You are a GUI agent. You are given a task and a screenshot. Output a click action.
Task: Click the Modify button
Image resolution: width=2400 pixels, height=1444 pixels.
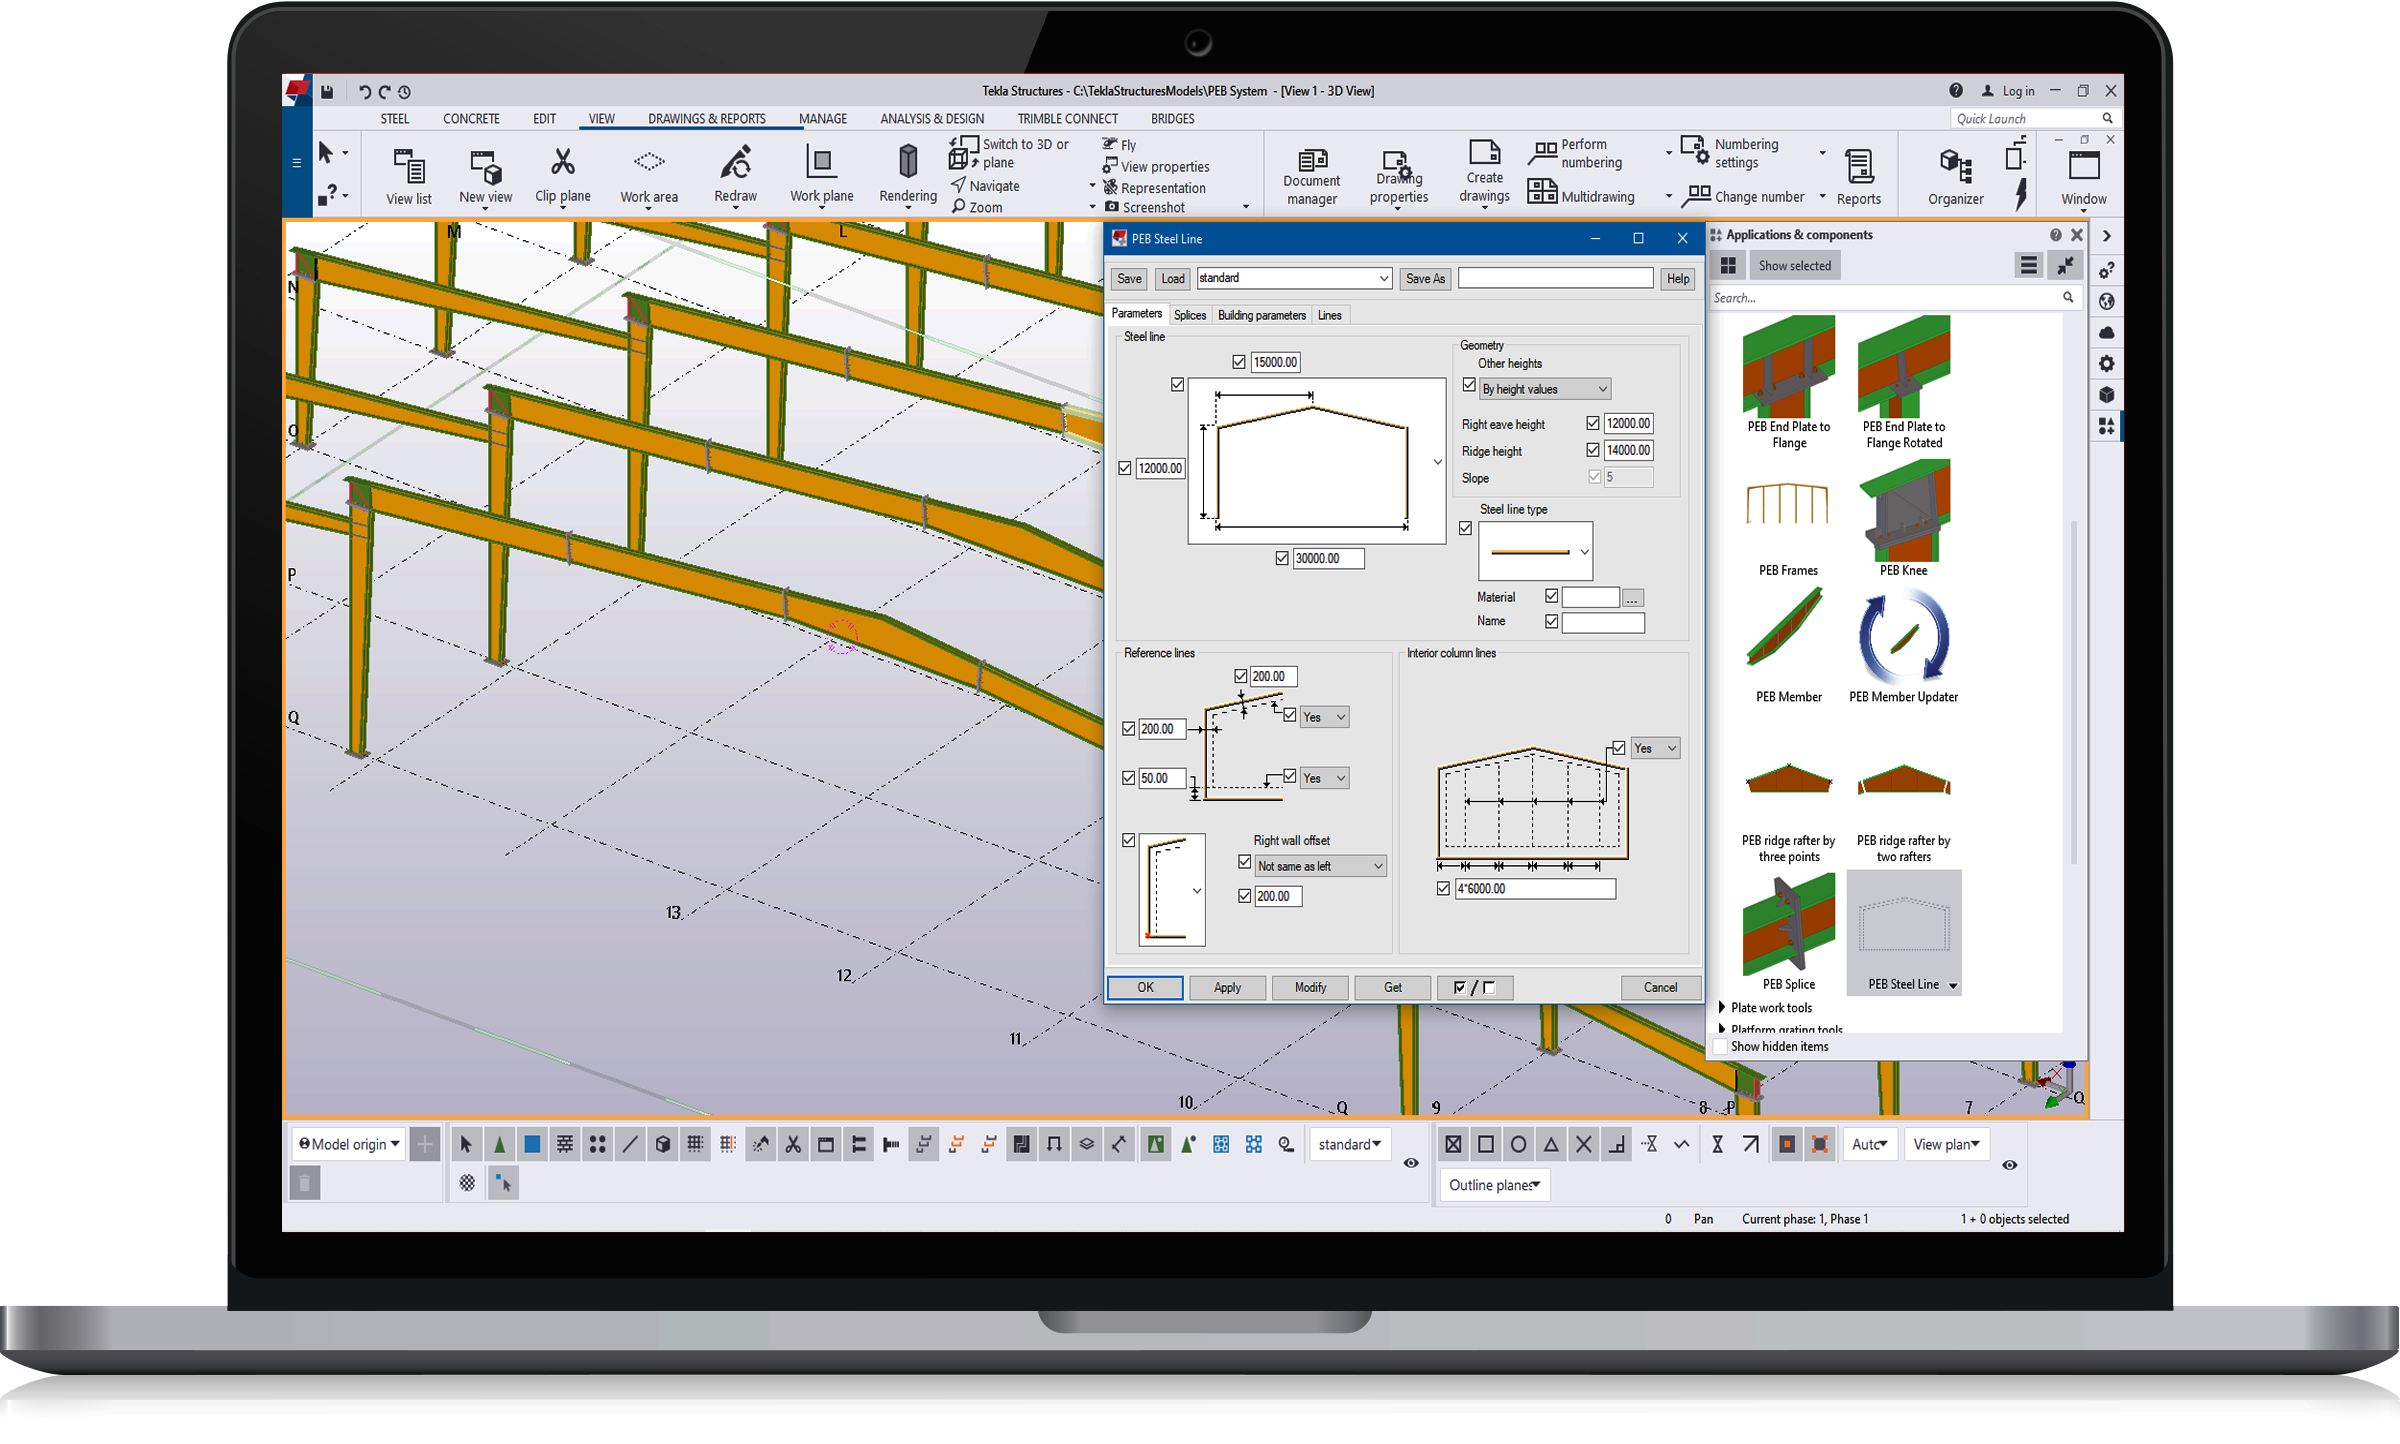point(1310,987)
